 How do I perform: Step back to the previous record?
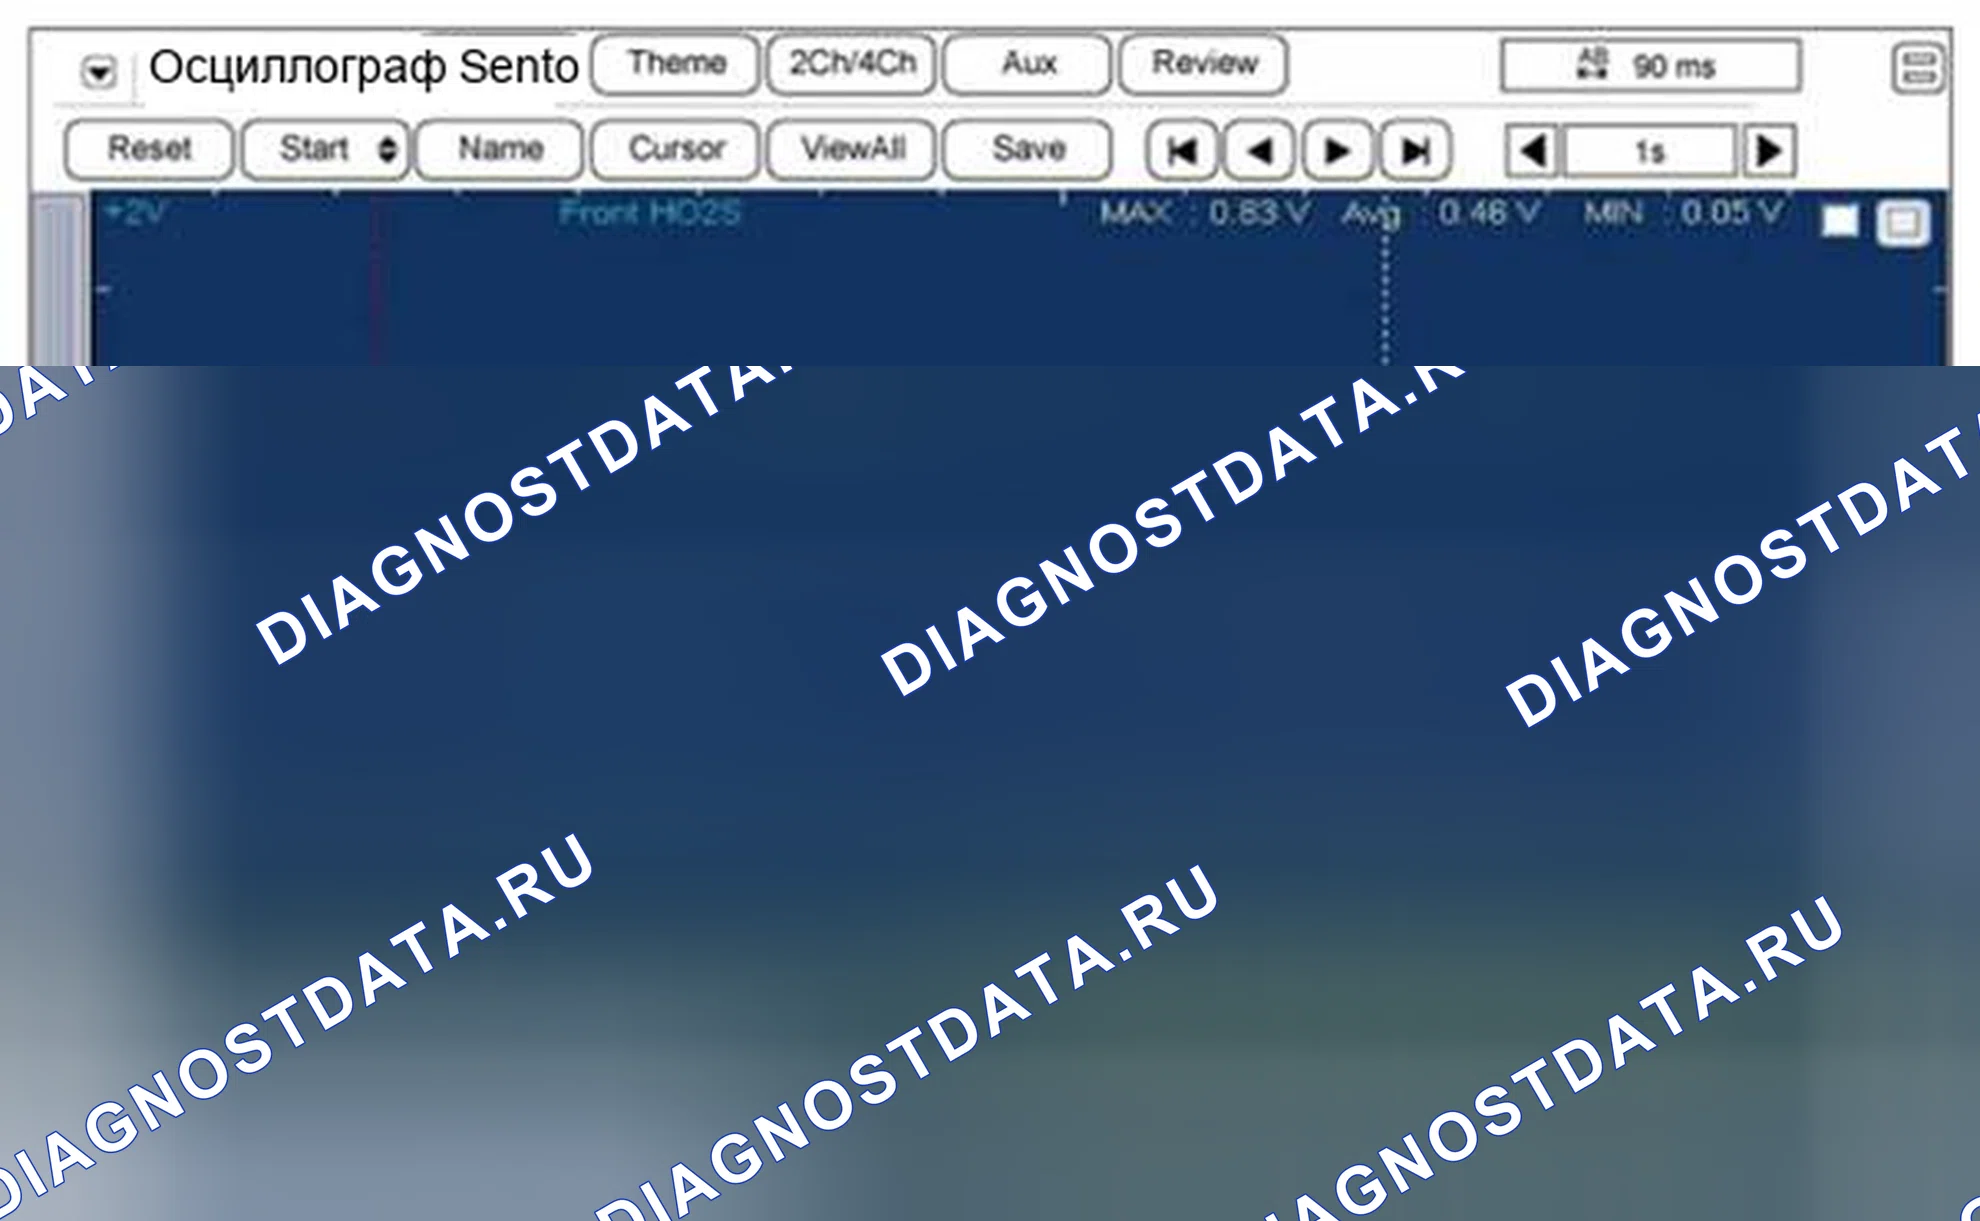click(x=1259, y=151)
